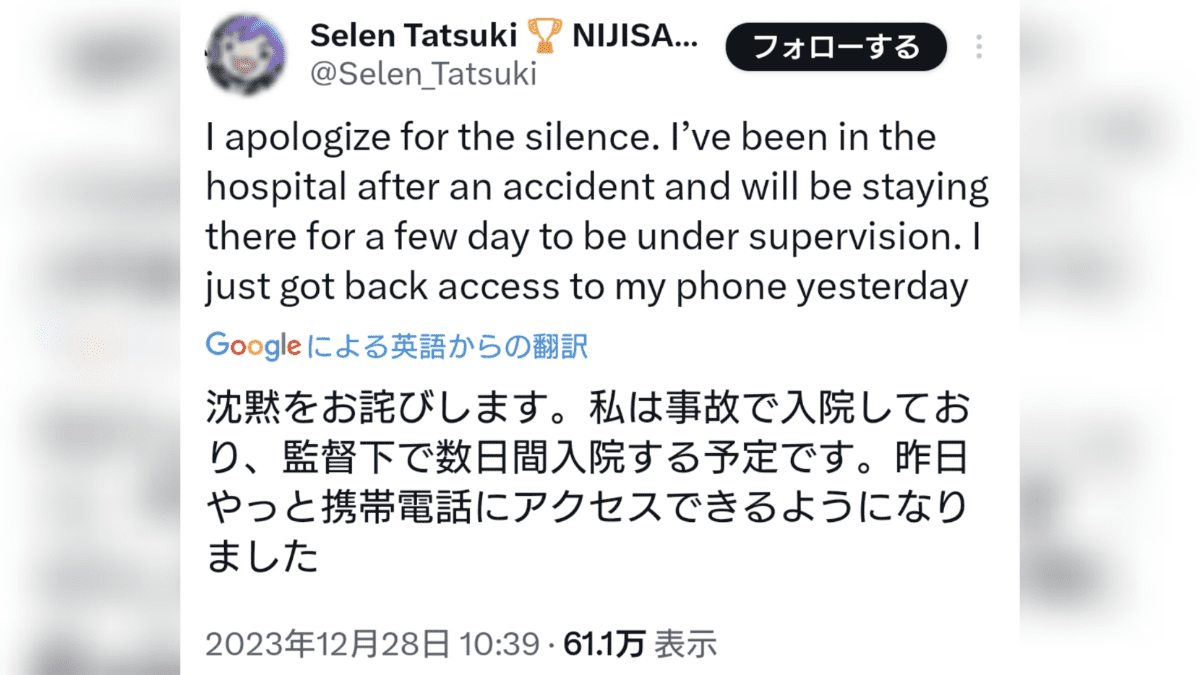Click the truncated NIJISA... name text

[636, 37]
